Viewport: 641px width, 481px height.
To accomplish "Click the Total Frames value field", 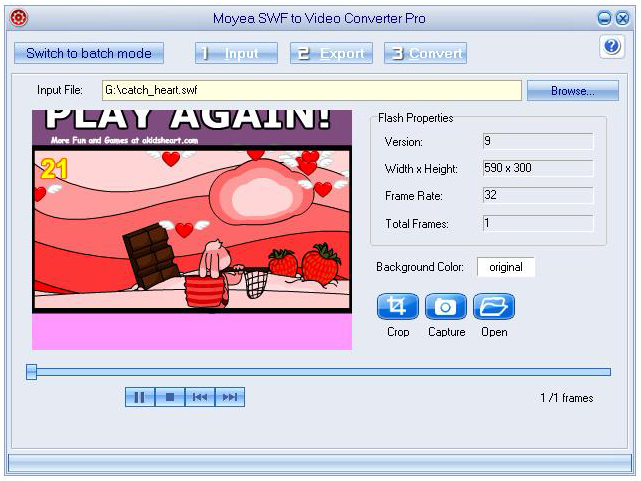I will click(538, 224).
